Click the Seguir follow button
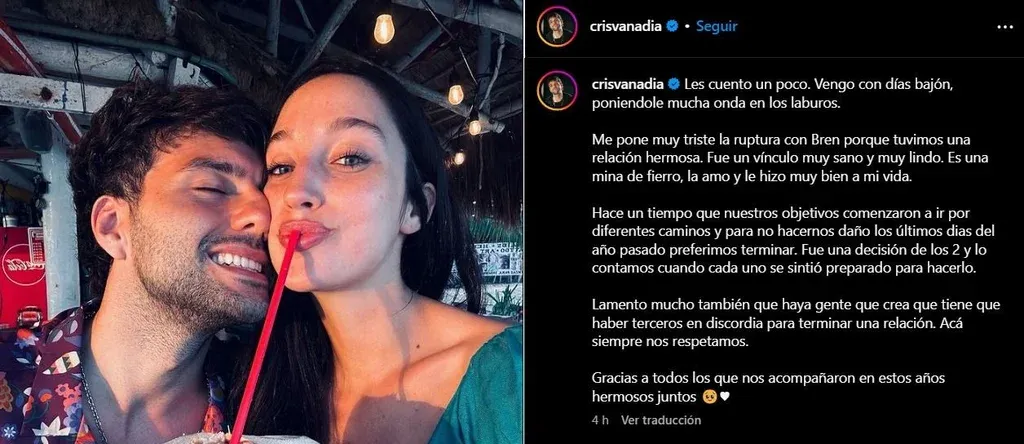This screenshot has width=1024, height=444. point(716,26)
